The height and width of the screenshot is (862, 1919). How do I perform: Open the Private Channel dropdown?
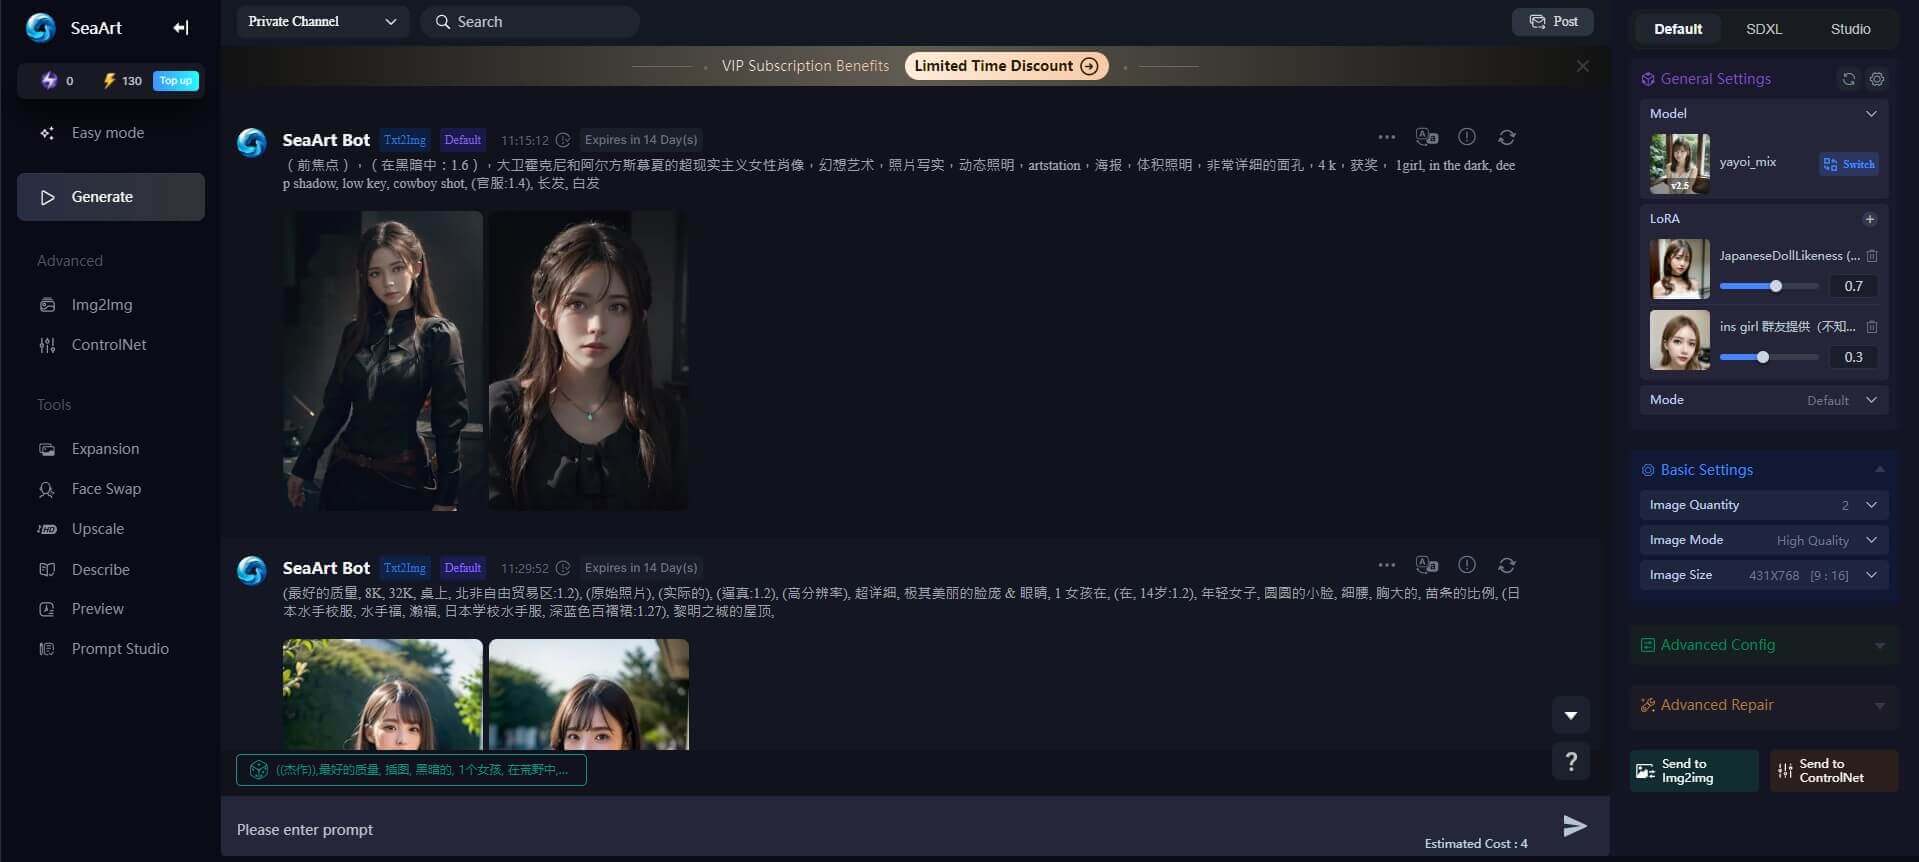323,22
